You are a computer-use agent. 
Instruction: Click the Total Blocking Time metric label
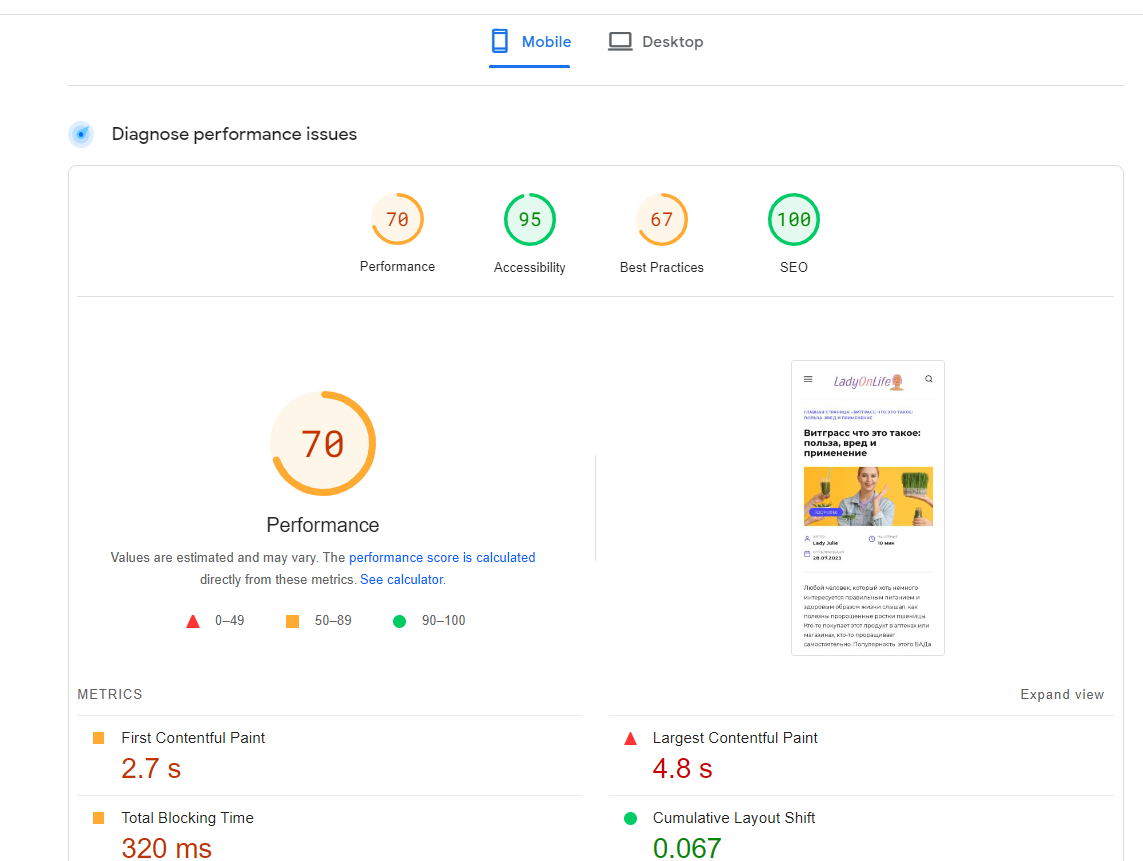tap(187, 818)
